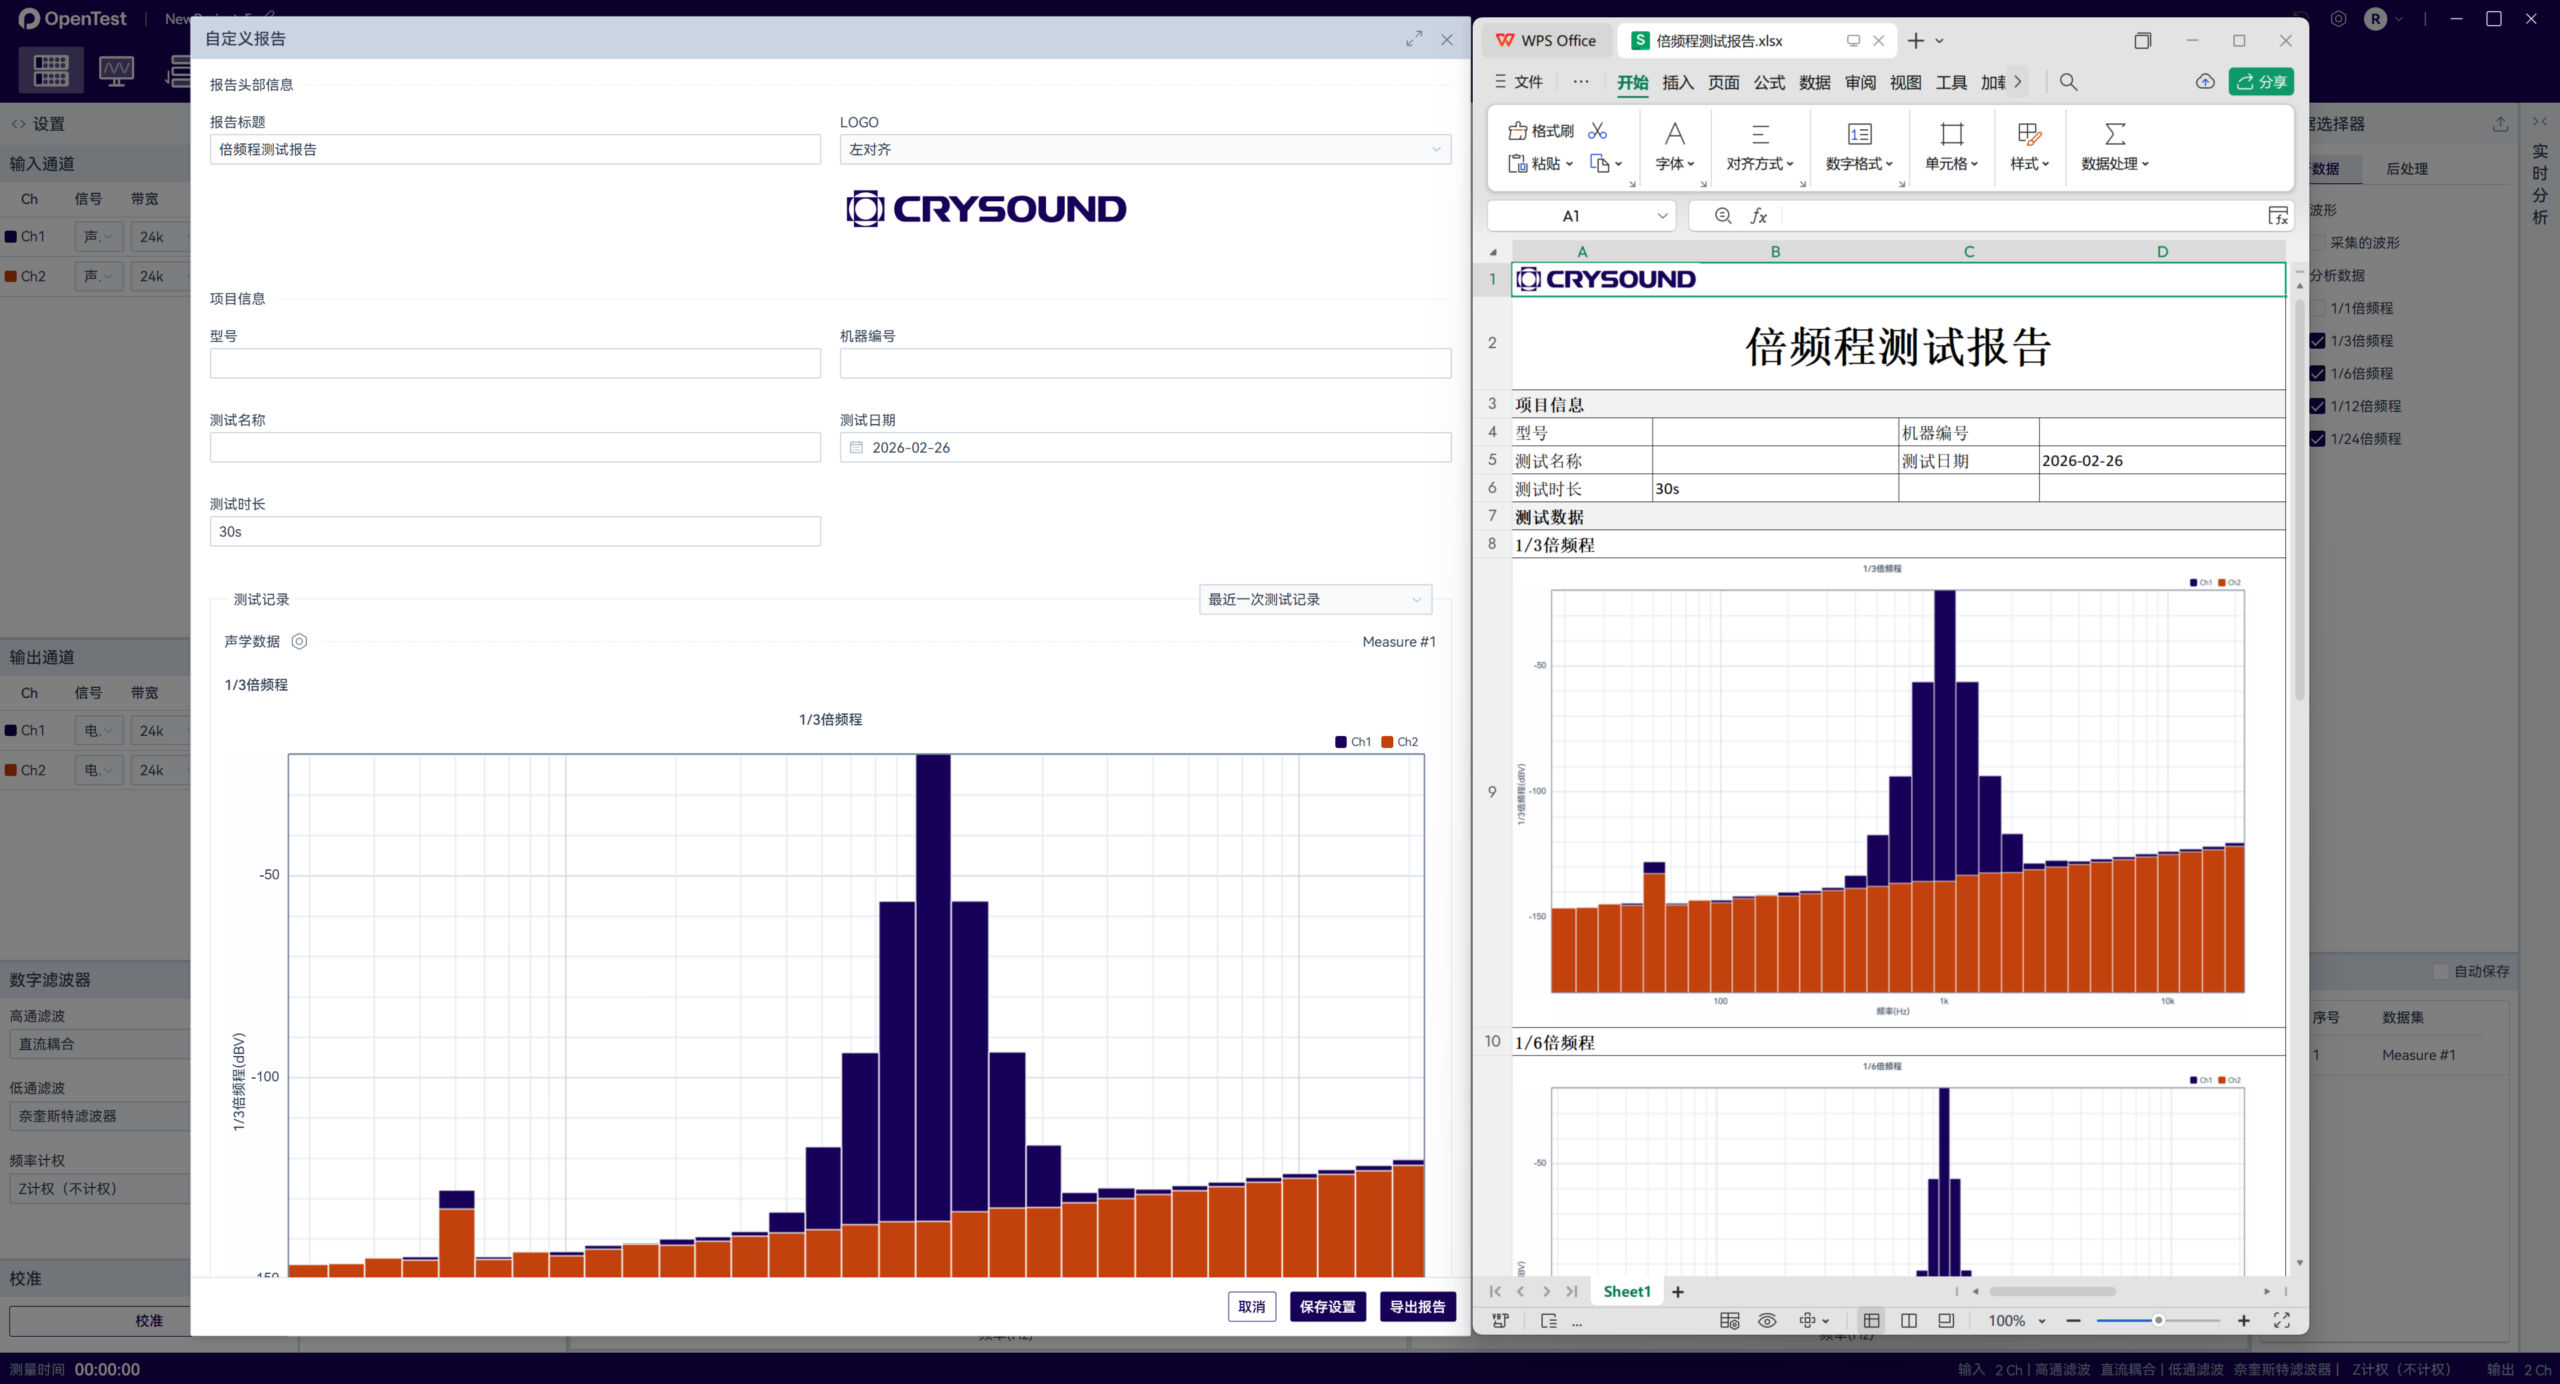
Task: Uncheck the 1/3 octave checkbox
Action: pos(2317,341)
